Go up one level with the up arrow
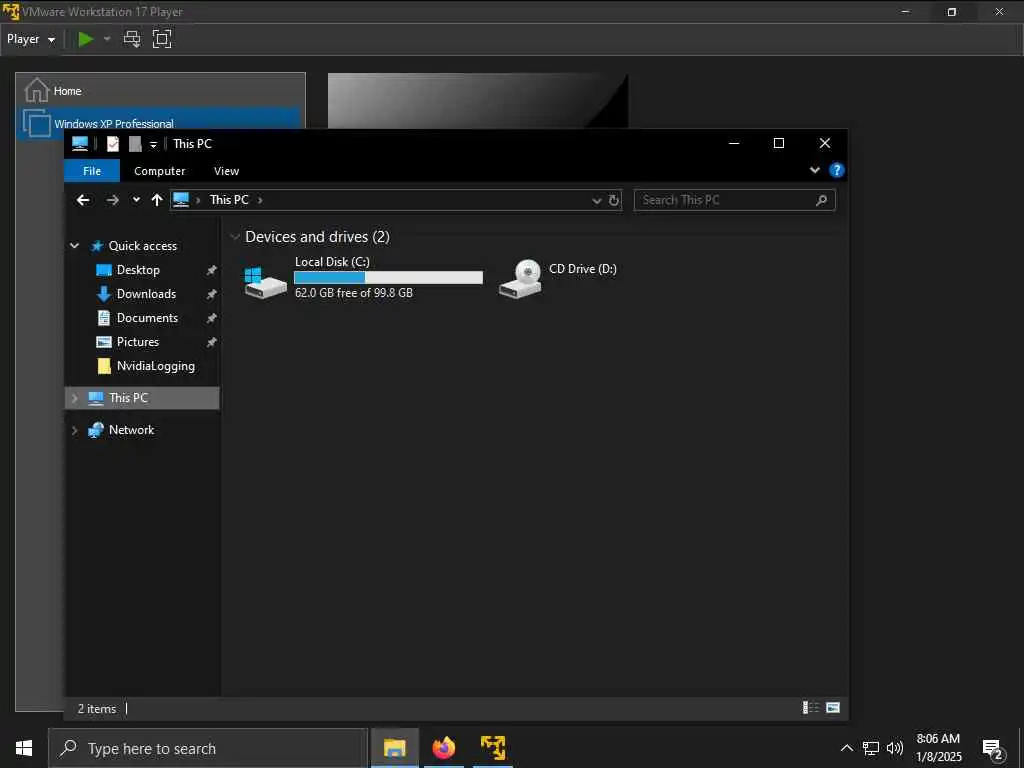This screenshot has height=768, width=1024. pyautogui.click(x=157, y=200)
